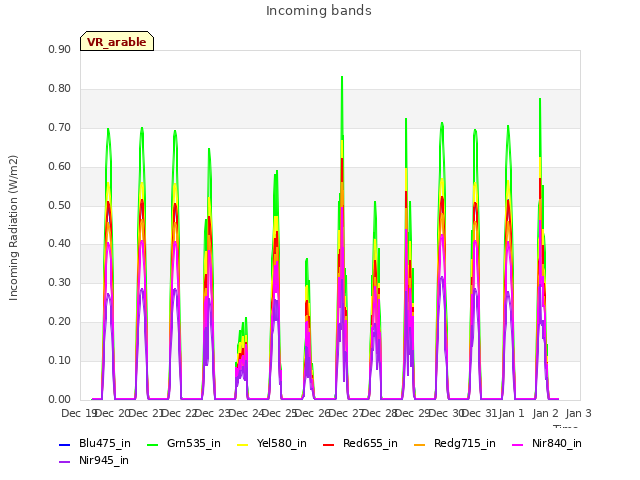
Task: Click the 0.70 y-axis tick label
Action: (x=60, y=127)
